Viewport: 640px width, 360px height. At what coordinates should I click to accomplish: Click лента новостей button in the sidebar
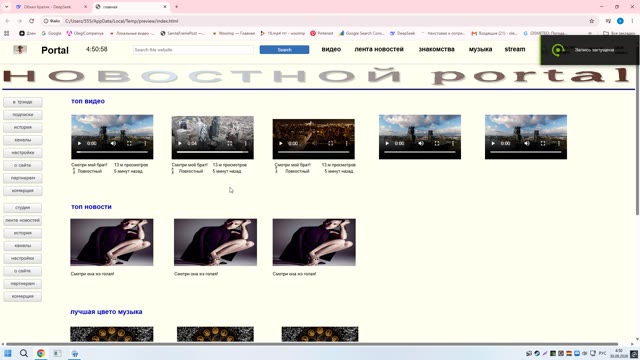[22, 220]
